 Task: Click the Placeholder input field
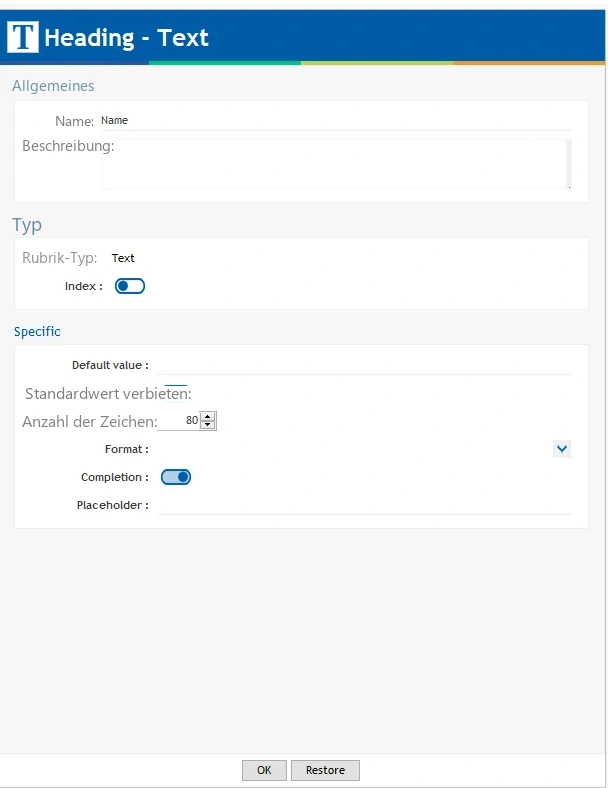(x=364, y=505)
